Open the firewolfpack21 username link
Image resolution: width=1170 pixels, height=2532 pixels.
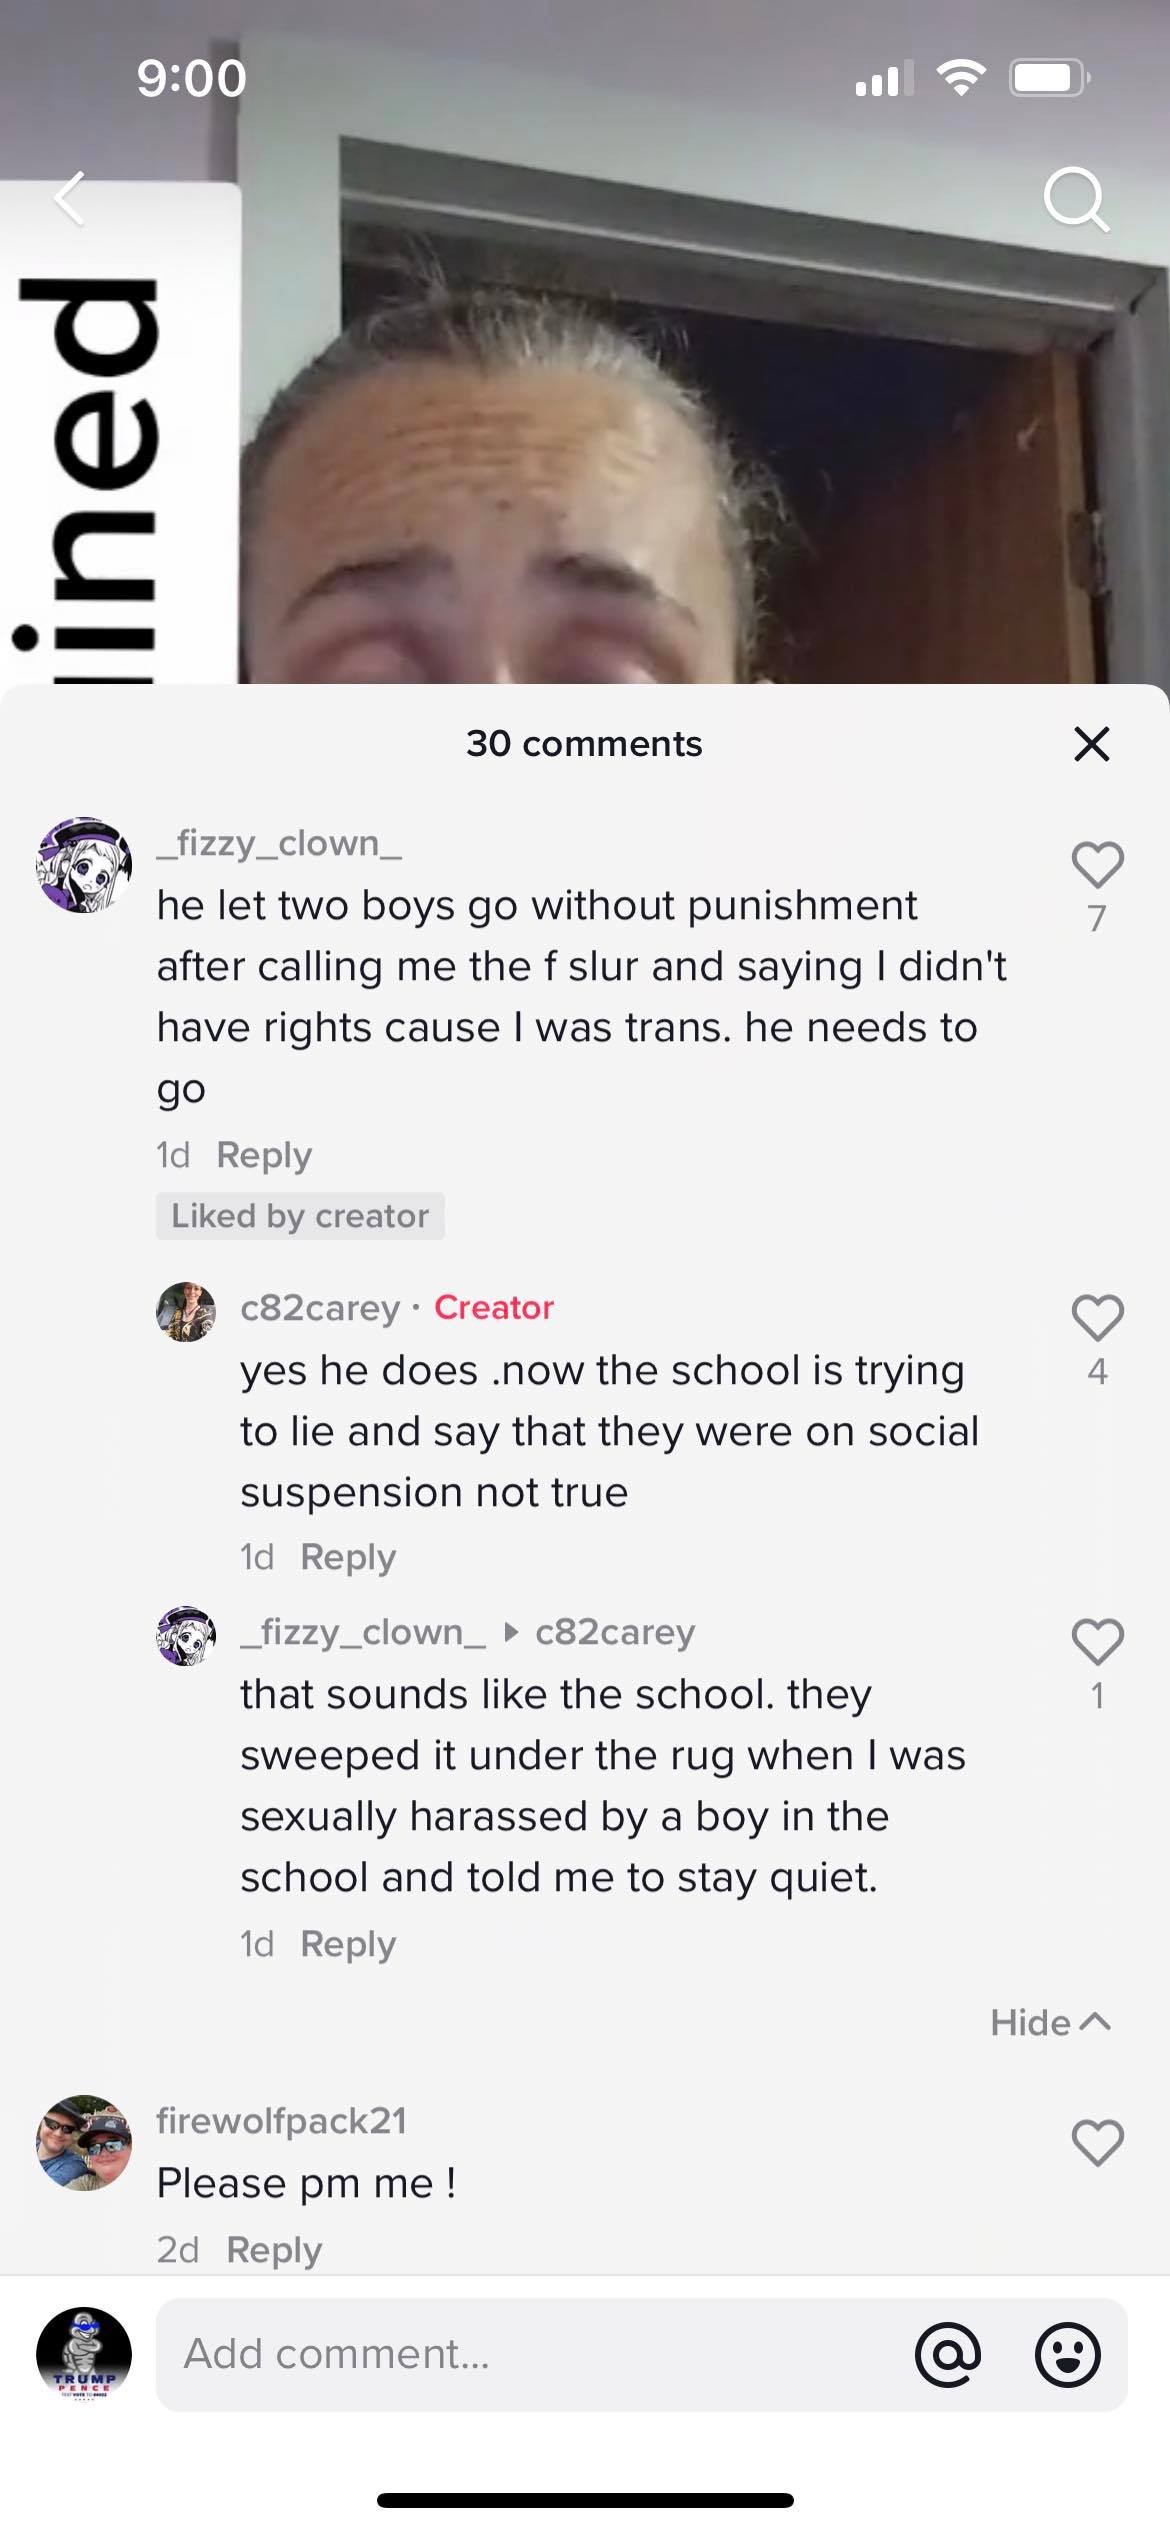[x=281, y=2120]
